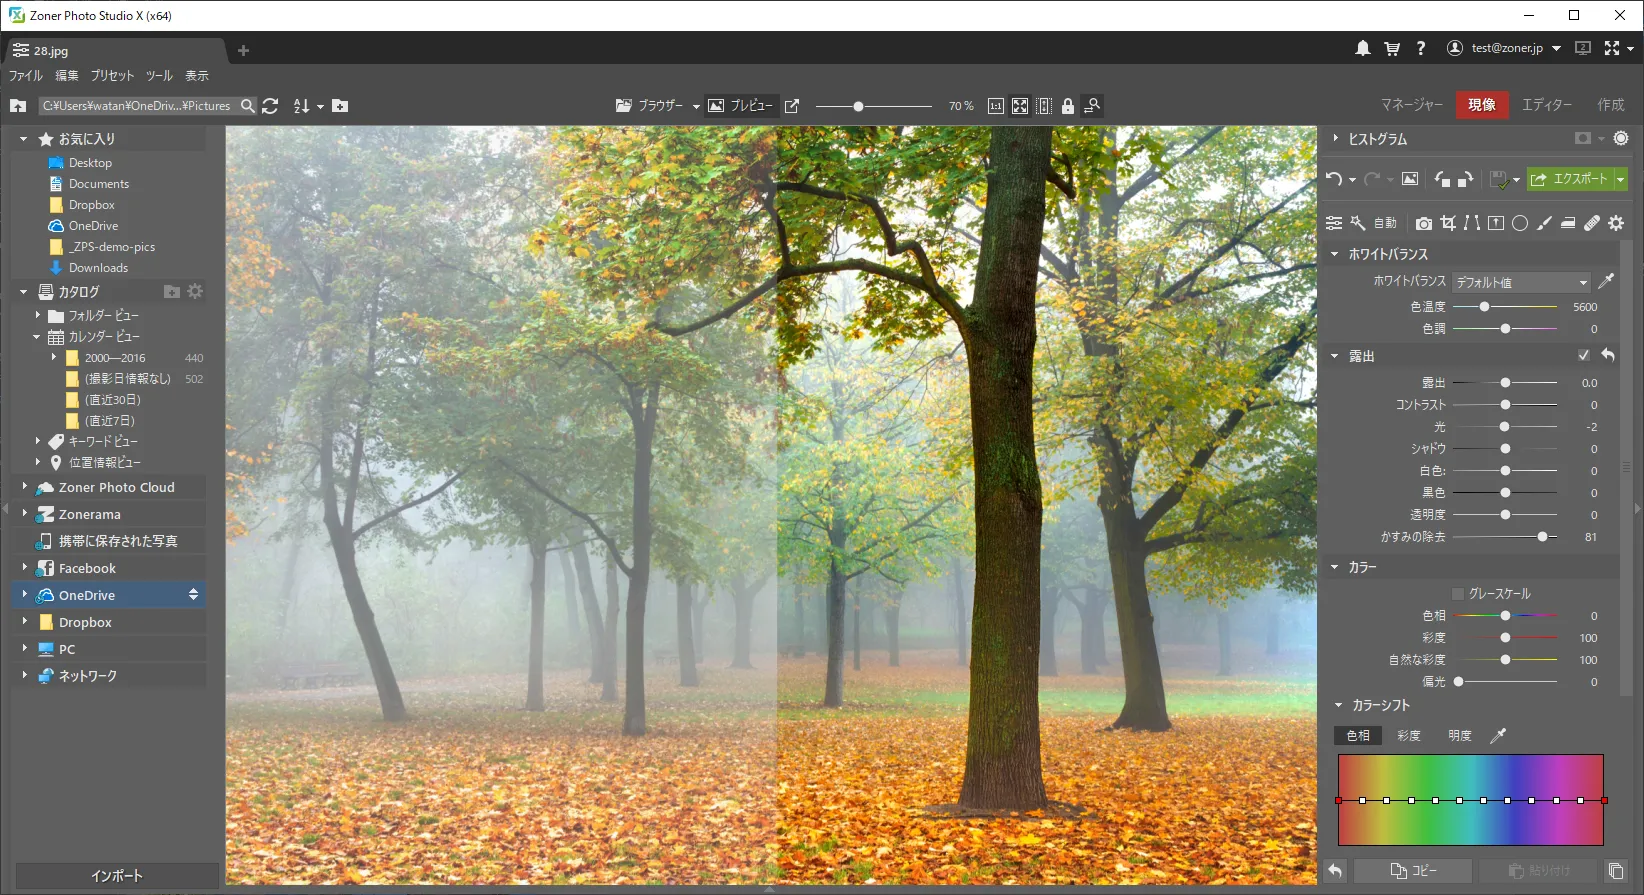
Task: Click the folder path input field
Action: point(138,106)
